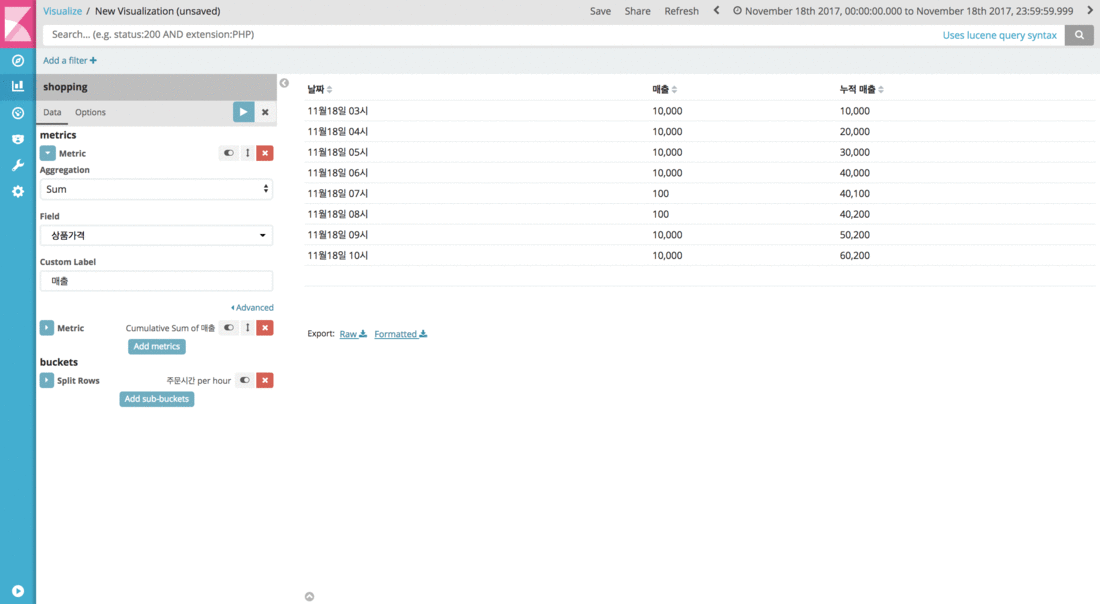The height and width of the screenshot is (604, 1100).
Task: Switch to the Options tab
Action: (90, 112)
